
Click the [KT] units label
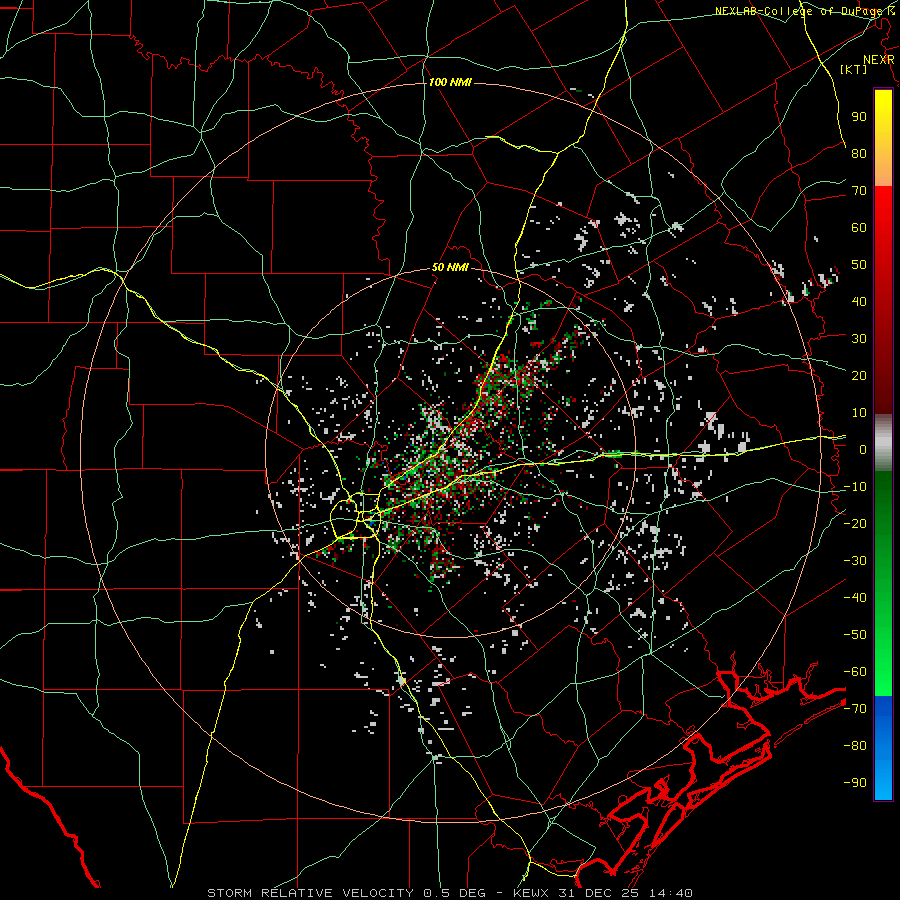point(854,69)
